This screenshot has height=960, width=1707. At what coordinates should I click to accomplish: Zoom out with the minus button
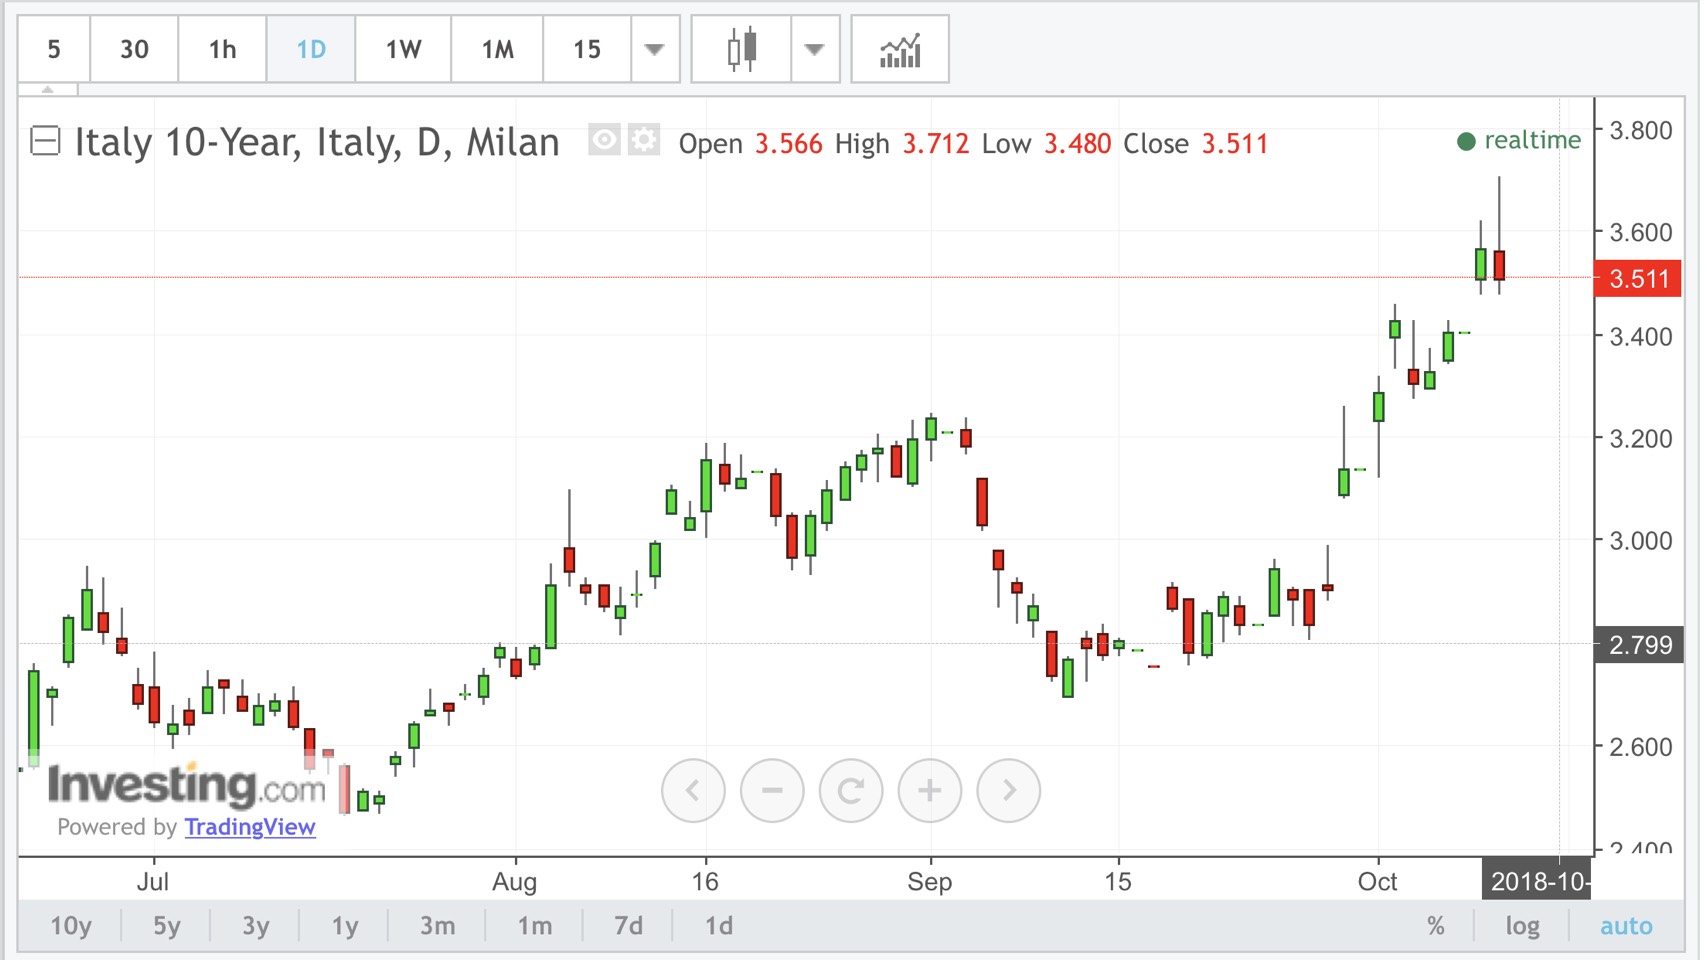(772, 791)
